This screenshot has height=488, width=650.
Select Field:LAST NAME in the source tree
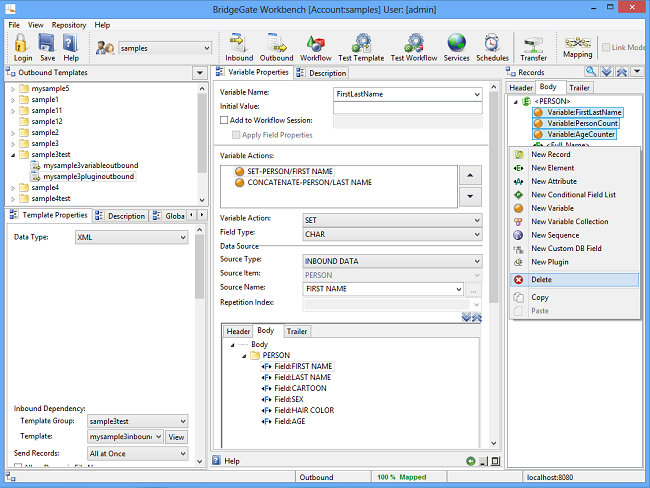pos(296,377)
